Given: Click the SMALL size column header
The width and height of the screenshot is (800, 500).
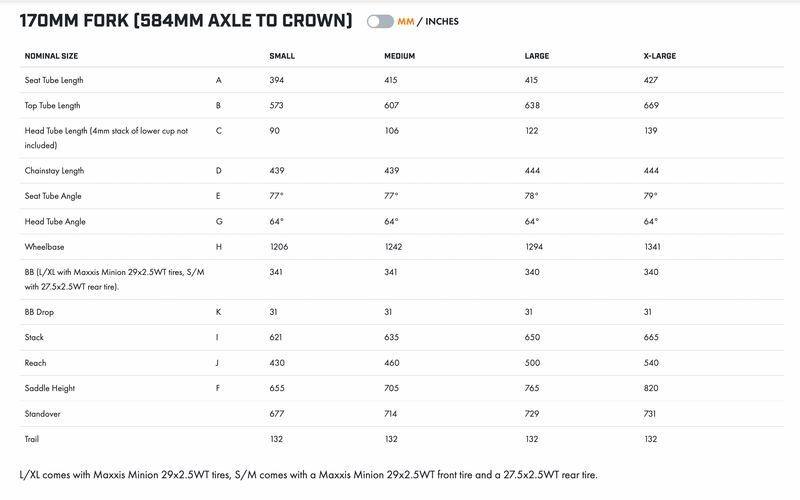Looking at the screenshot, I should click(x=282, y=56).
